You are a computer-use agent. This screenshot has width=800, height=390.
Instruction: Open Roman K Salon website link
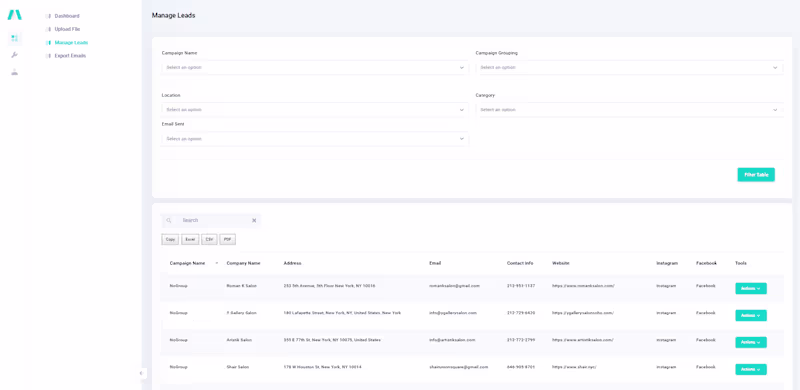pos(583,286)
